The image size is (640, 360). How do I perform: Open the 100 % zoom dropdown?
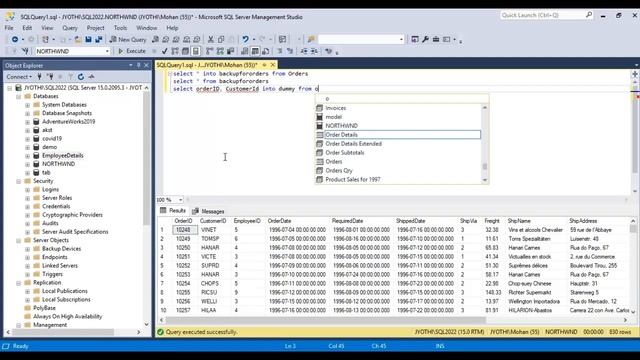click(181, 200)
